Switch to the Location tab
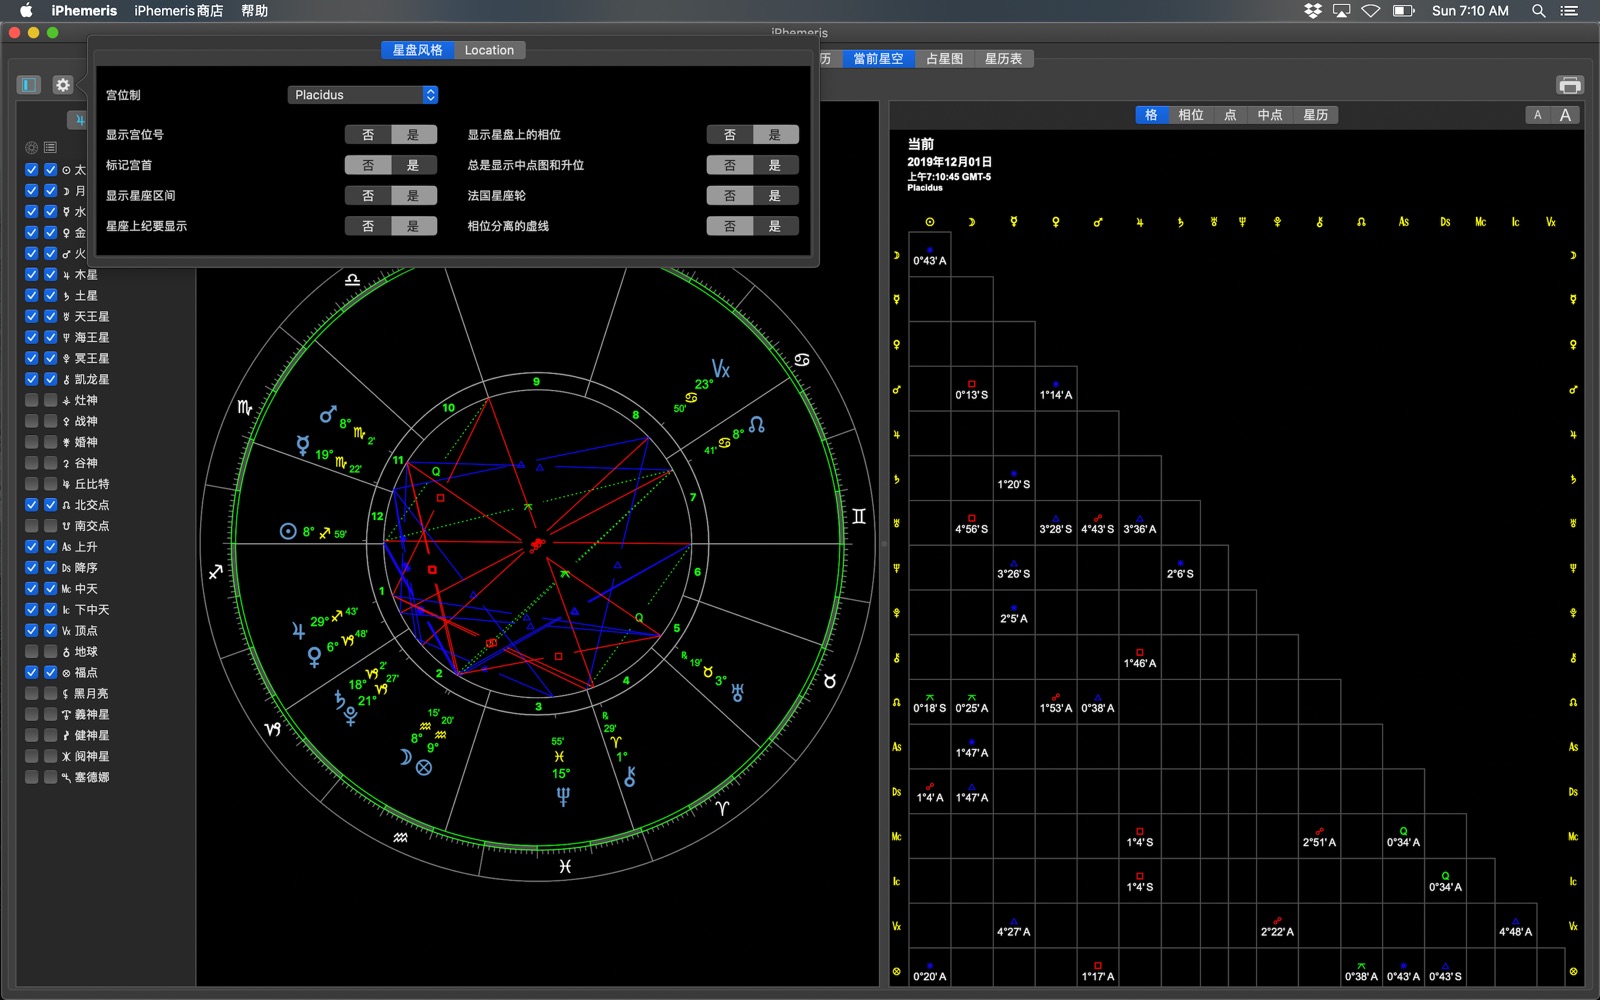The width and height of the screenshot is (1600, 1000). pos(489,50)
